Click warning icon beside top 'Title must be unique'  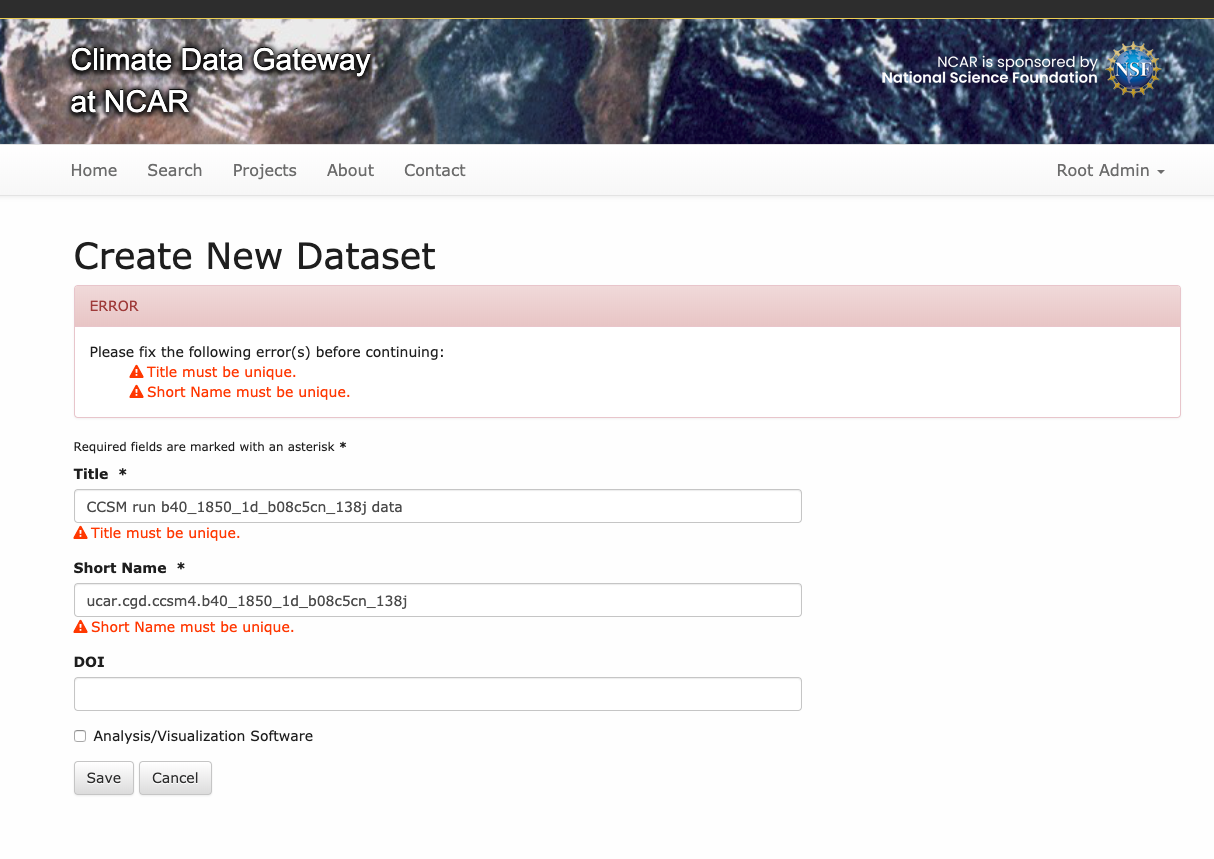pos(137,372)
